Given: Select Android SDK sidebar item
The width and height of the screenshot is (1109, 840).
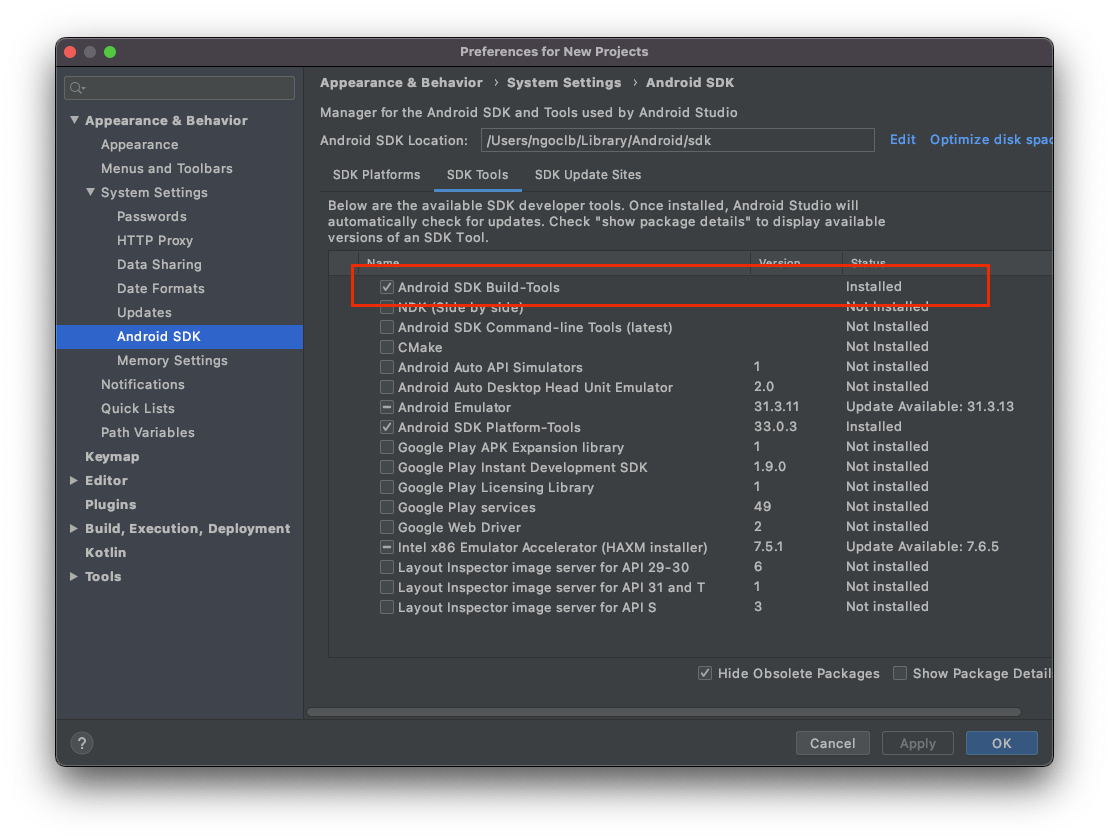Looking at the screenshot, I should 180,337.
